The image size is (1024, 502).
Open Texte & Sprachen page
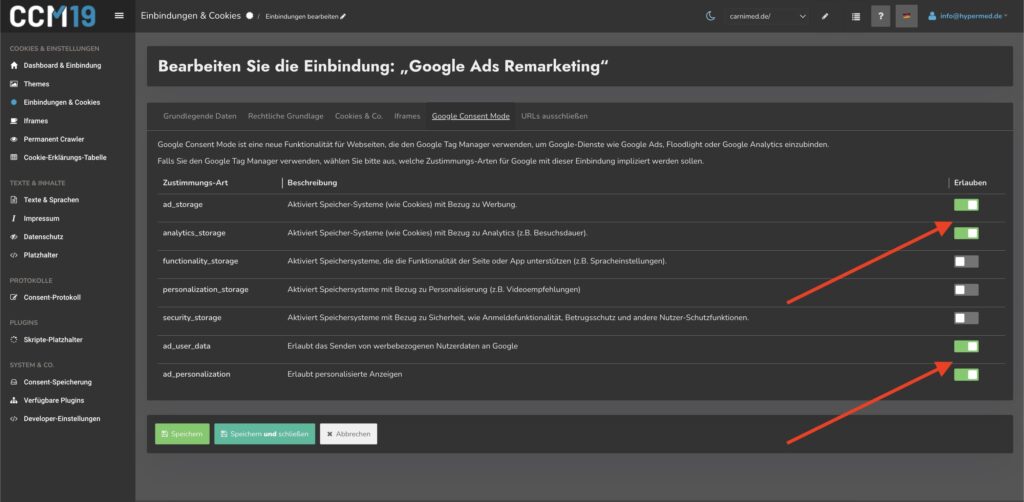pyautogui.click(x=51, y=200)
